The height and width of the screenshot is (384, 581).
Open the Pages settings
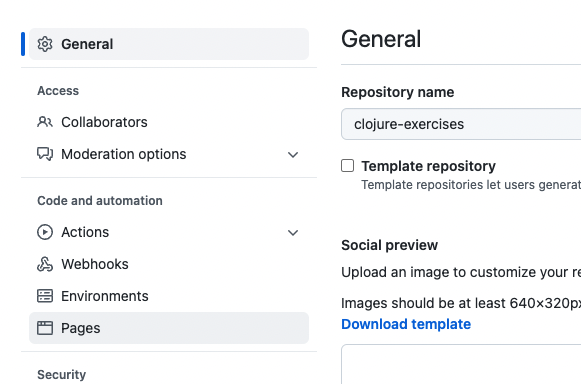pyautogui.click(x=169, y=328)
